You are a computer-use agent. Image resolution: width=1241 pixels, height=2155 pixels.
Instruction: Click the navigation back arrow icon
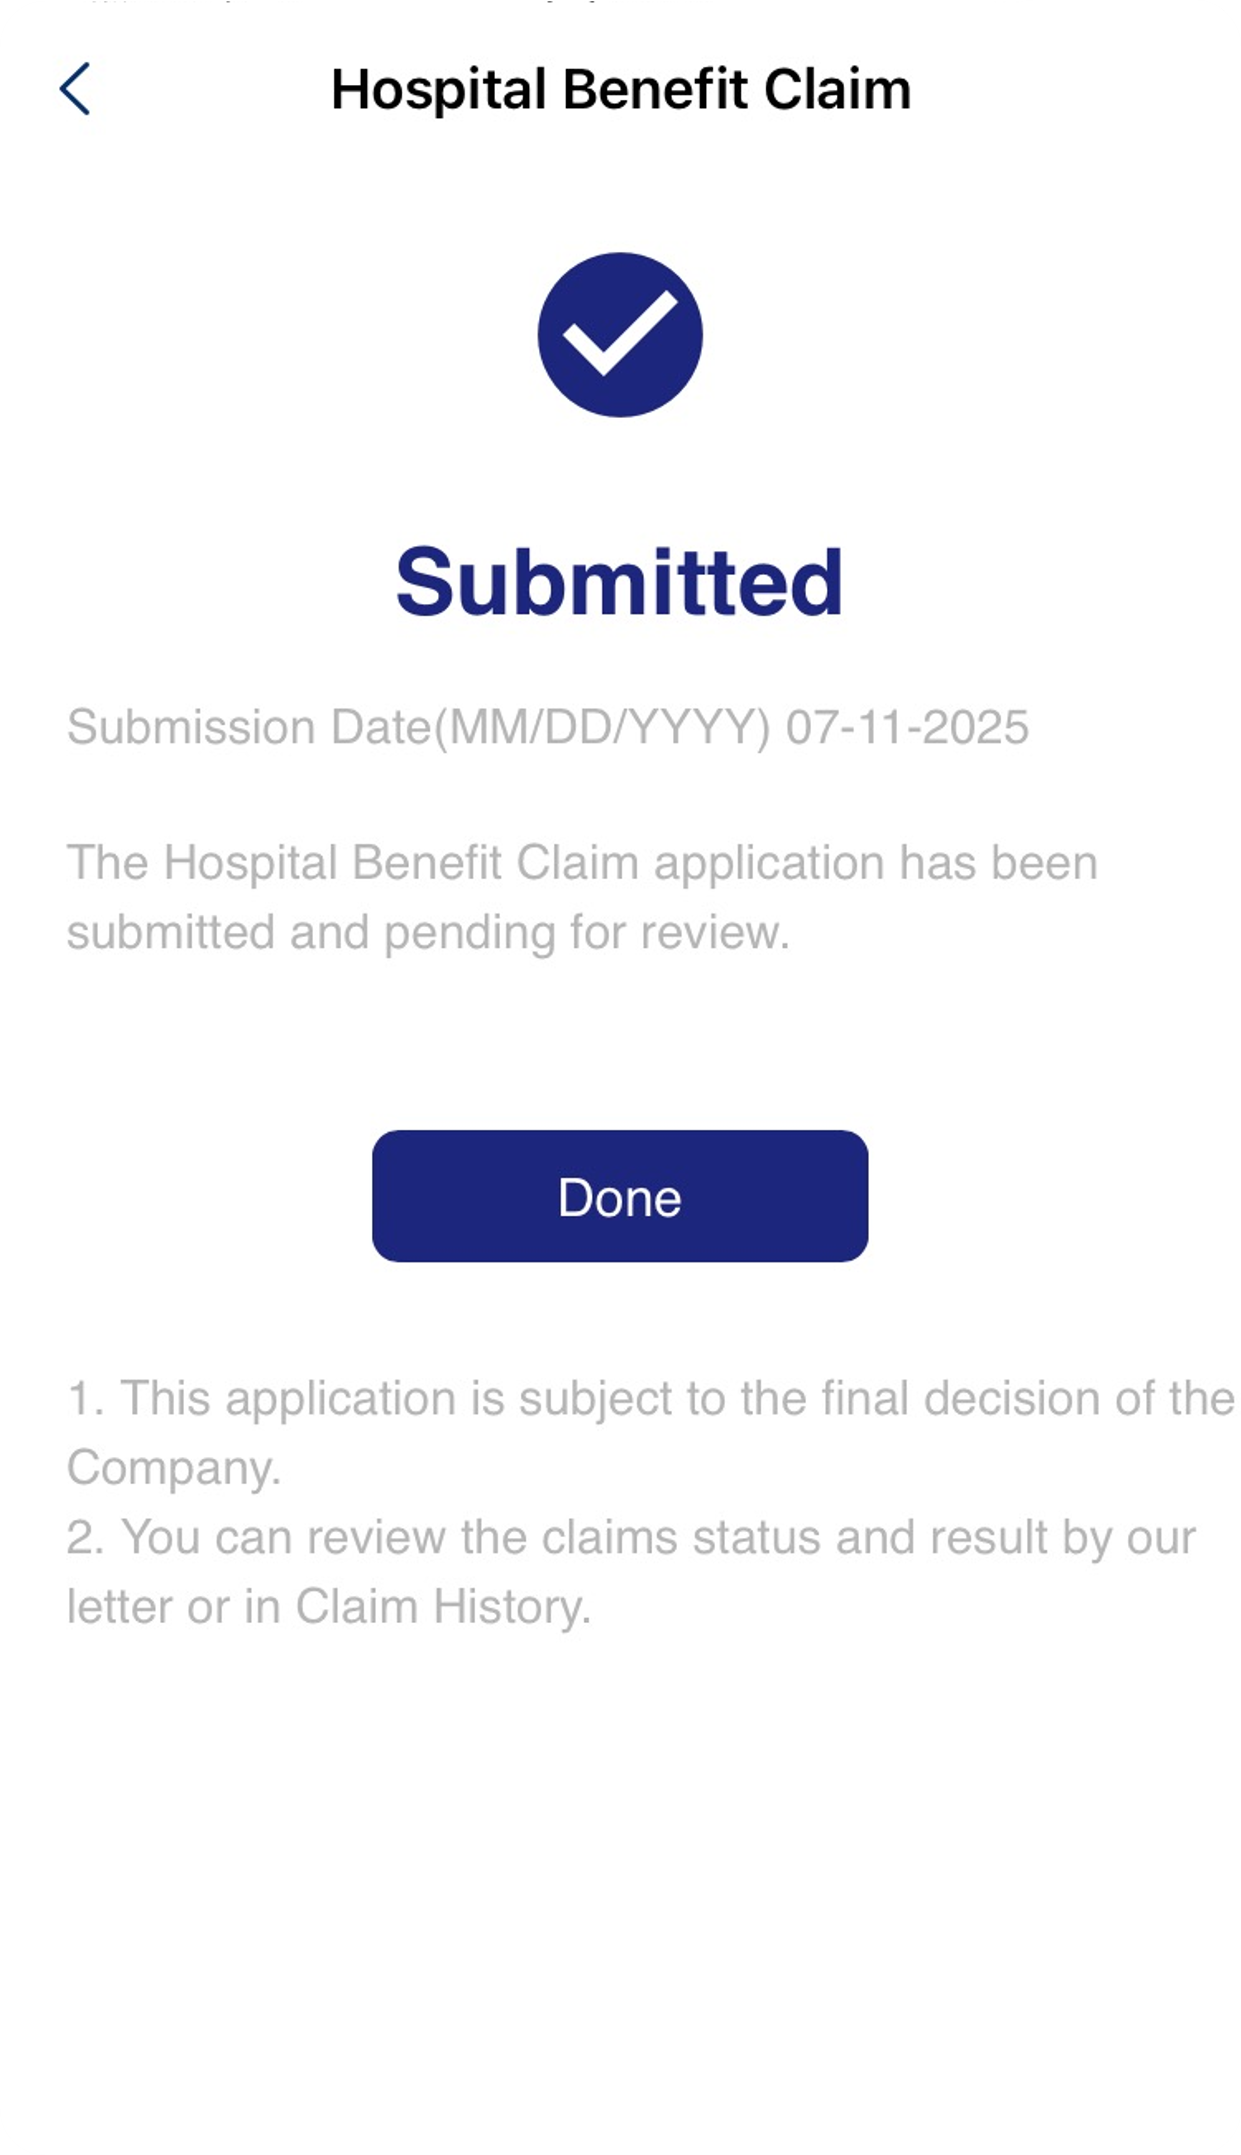75,89
